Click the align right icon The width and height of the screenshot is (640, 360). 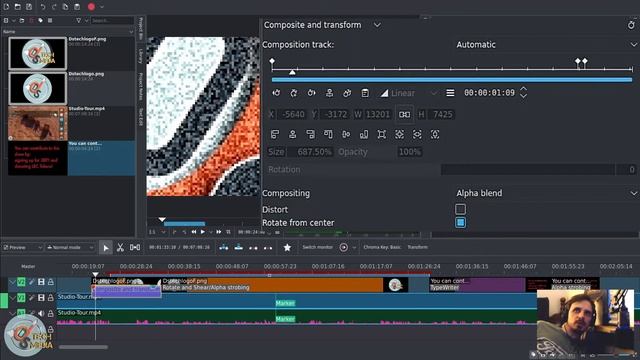tap(310, 134)
